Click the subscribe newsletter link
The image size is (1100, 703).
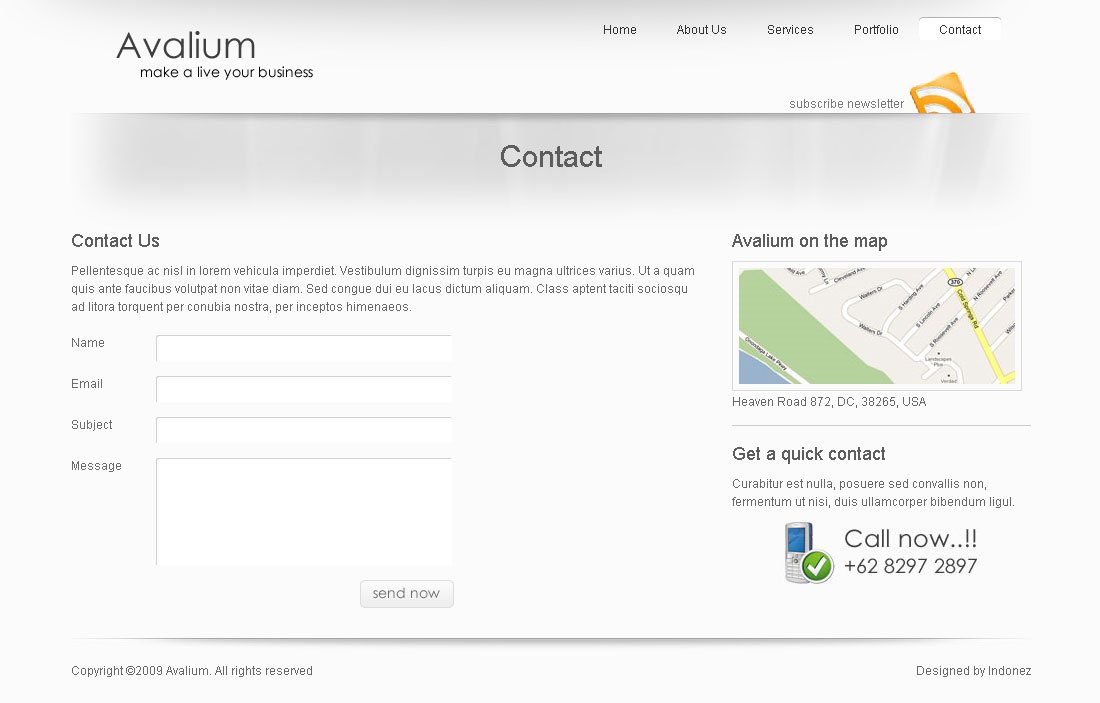tap(846, 104)
